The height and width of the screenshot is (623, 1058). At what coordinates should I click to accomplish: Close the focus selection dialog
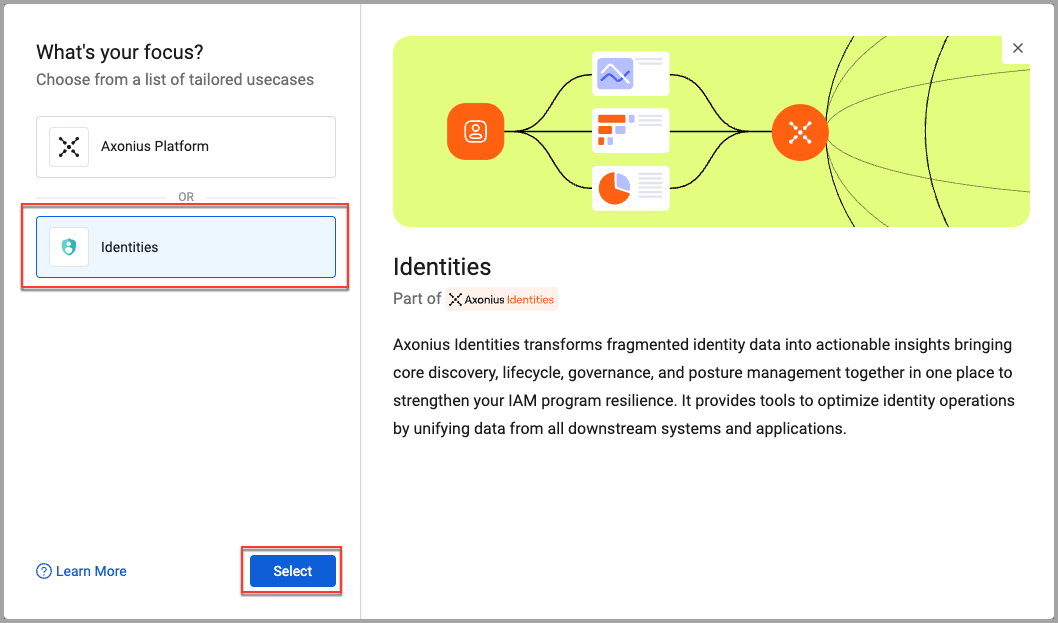pyautogui.click(x=1018, y=49)
